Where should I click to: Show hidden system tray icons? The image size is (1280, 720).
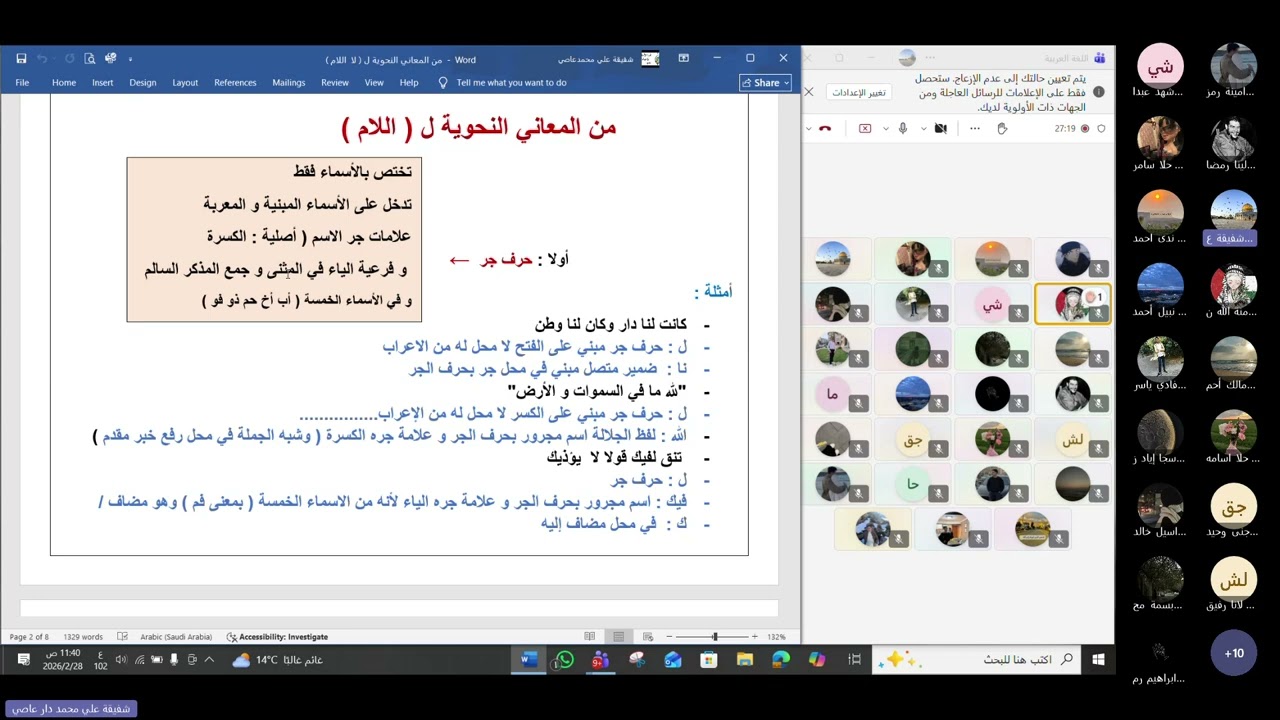[208, 659]
